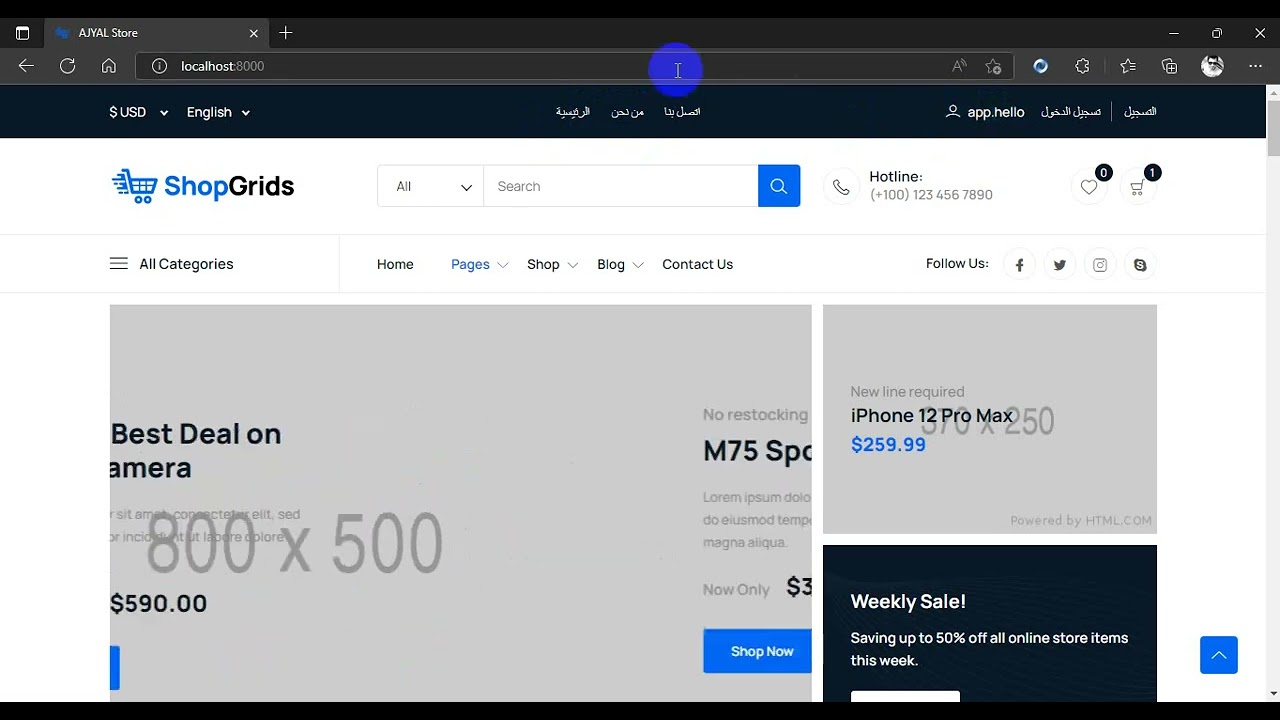The height and width of the screenshot is (720, 1280).
Task: Open اتصل بنا top link
Action: pyautogui.click(x=682, y=112)
